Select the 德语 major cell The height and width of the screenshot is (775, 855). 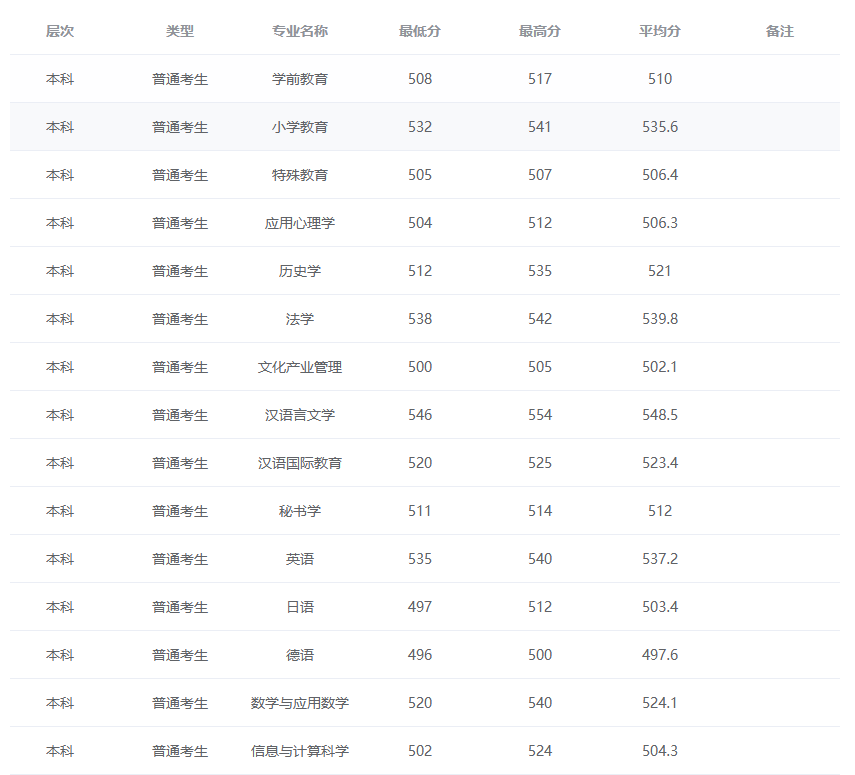300,655
